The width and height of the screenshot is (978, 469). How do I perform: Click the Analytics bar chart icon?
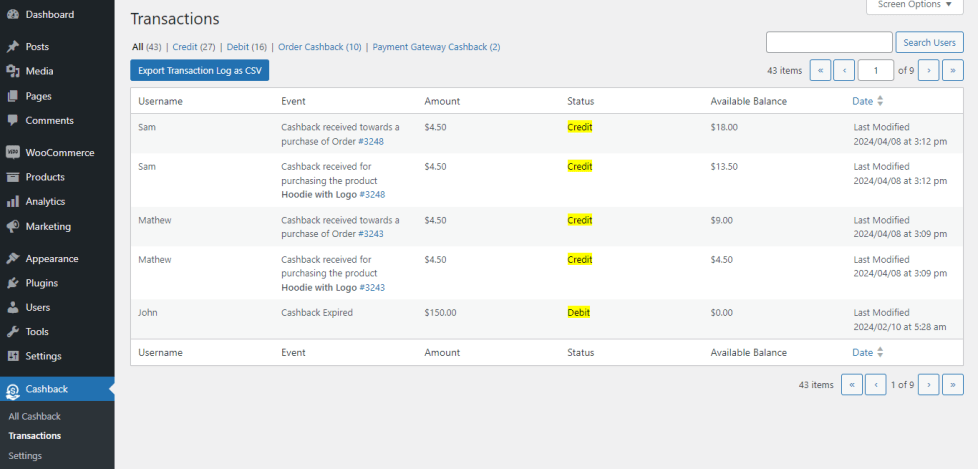coord(12,202)
